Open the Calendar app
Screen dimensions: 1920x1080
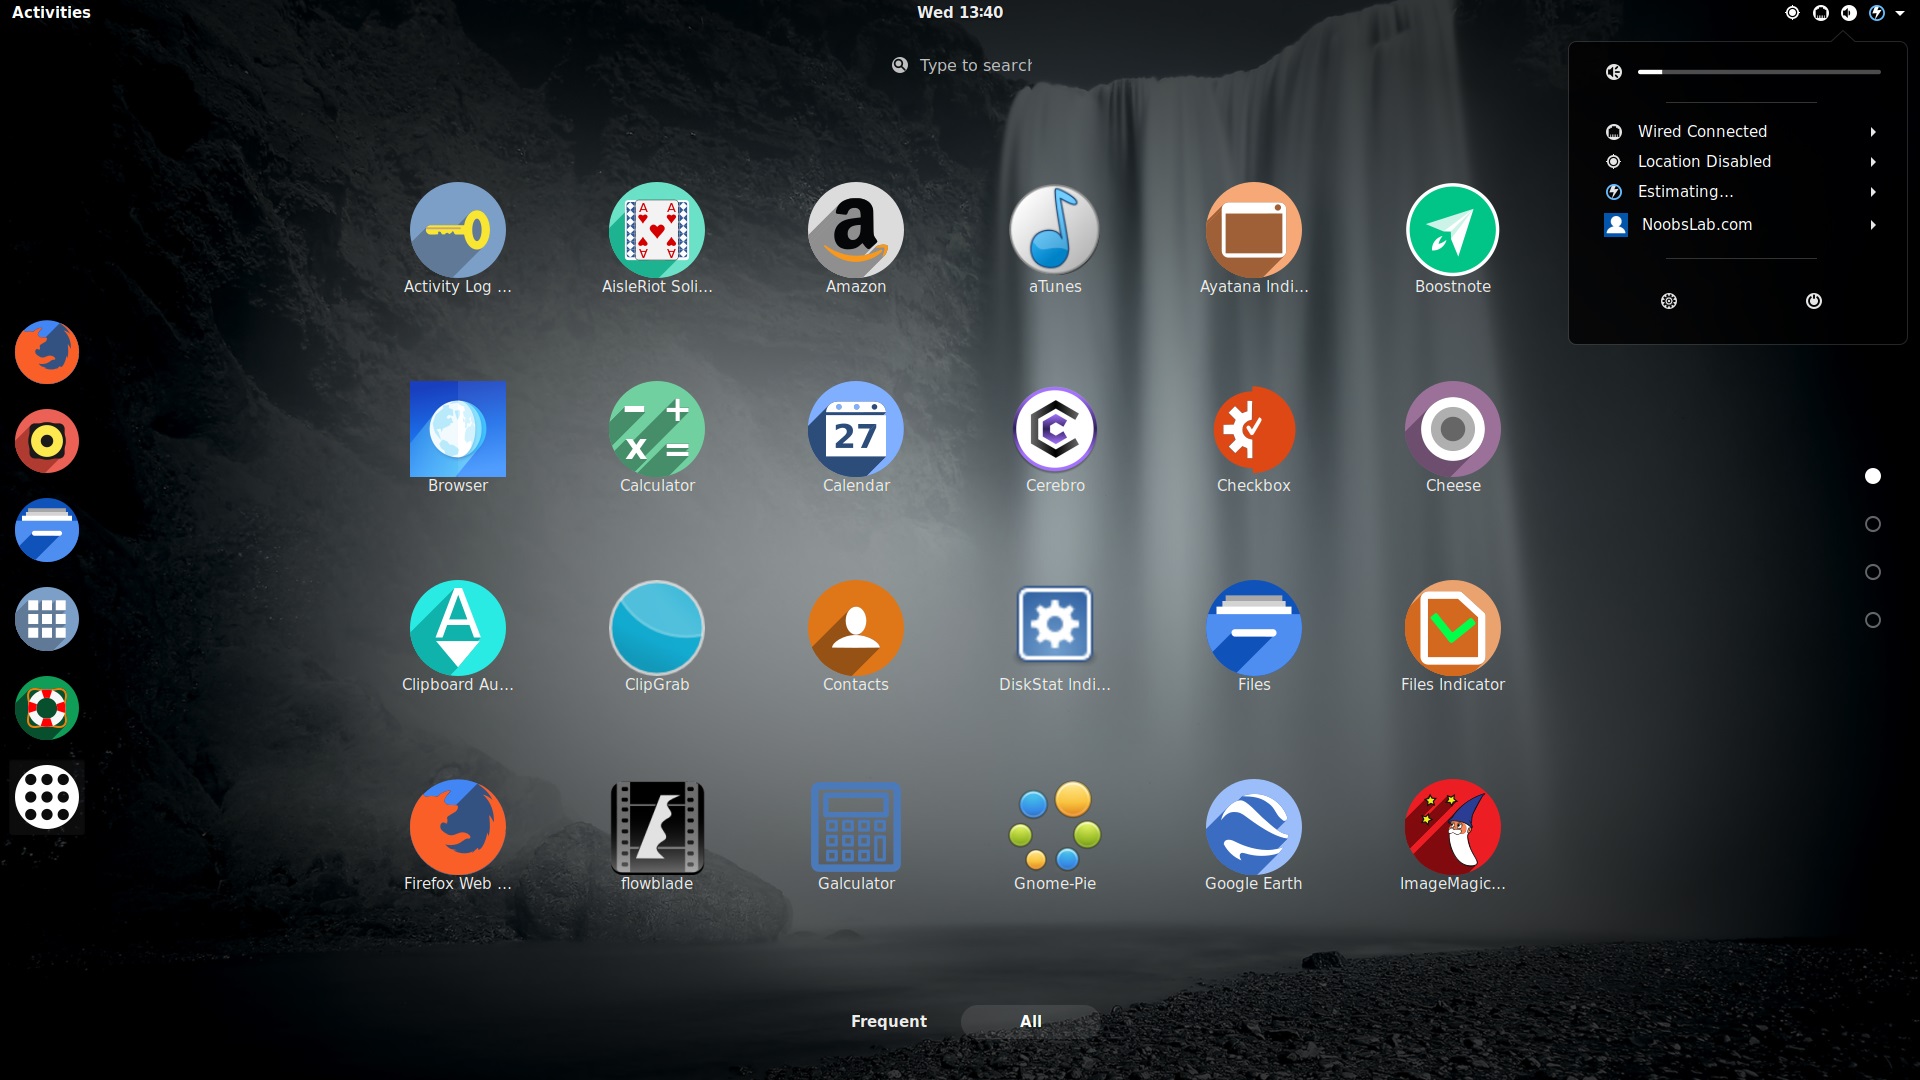tap(855, 438)
